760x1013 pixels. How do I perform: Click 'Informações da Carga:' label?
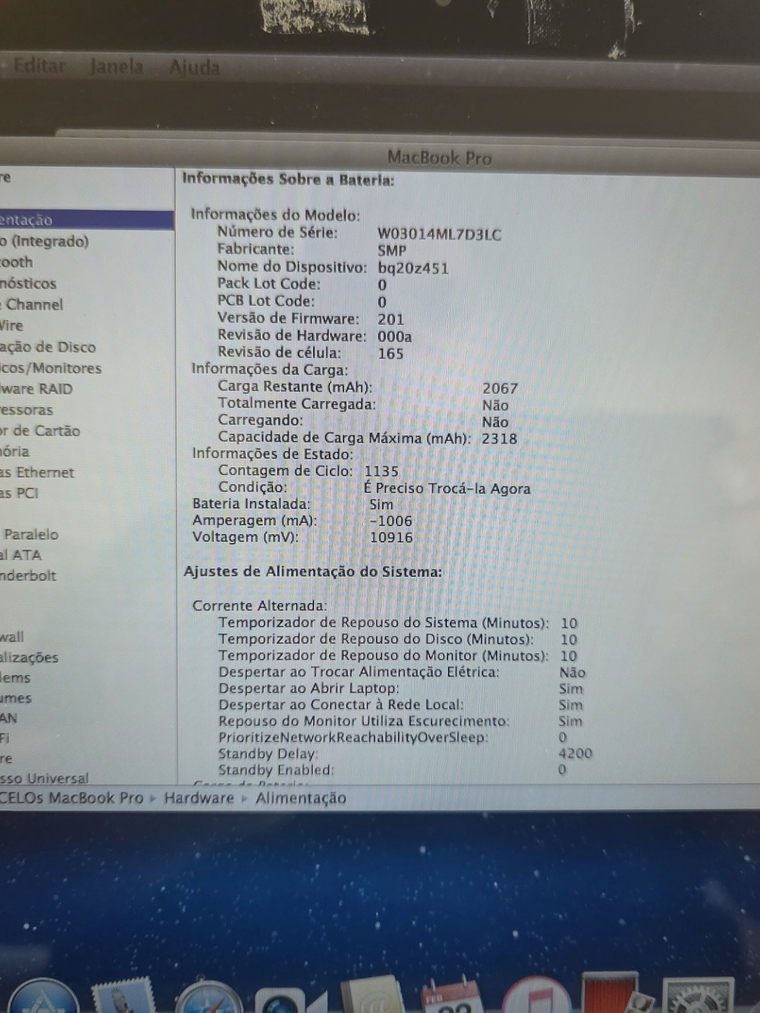coord(269,370)
